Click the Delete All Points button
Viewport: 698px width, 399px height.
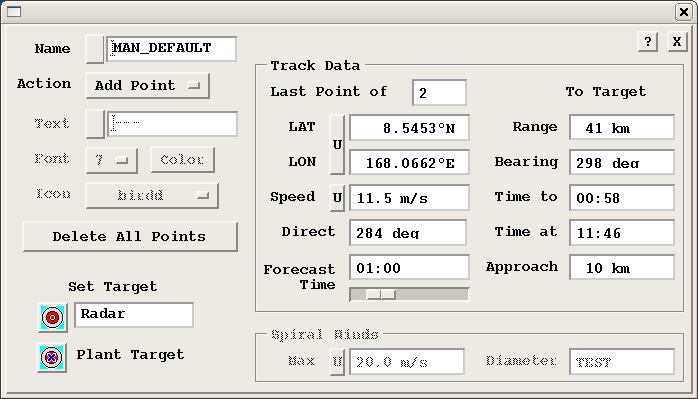coord(130,236)
